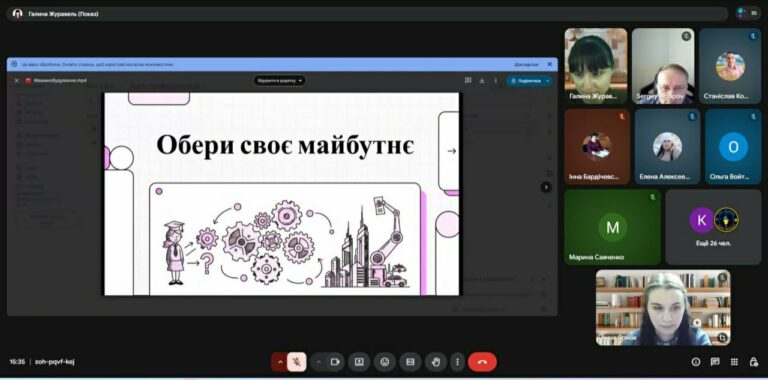This screenshot has height=380, width=768.
Task: Expand arrow next to blue Share button
Action: 548,80
